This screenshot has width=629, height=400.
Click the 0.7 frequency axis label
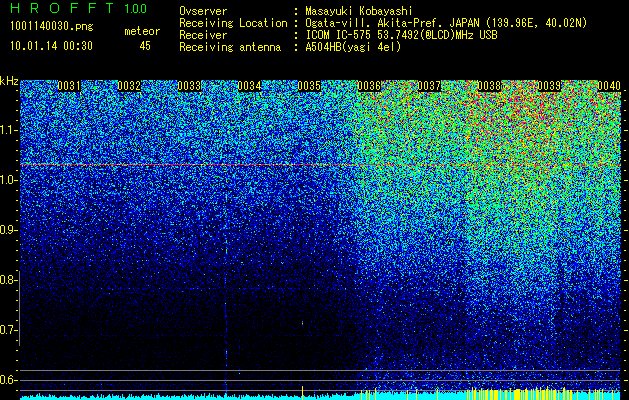(8, 330)
